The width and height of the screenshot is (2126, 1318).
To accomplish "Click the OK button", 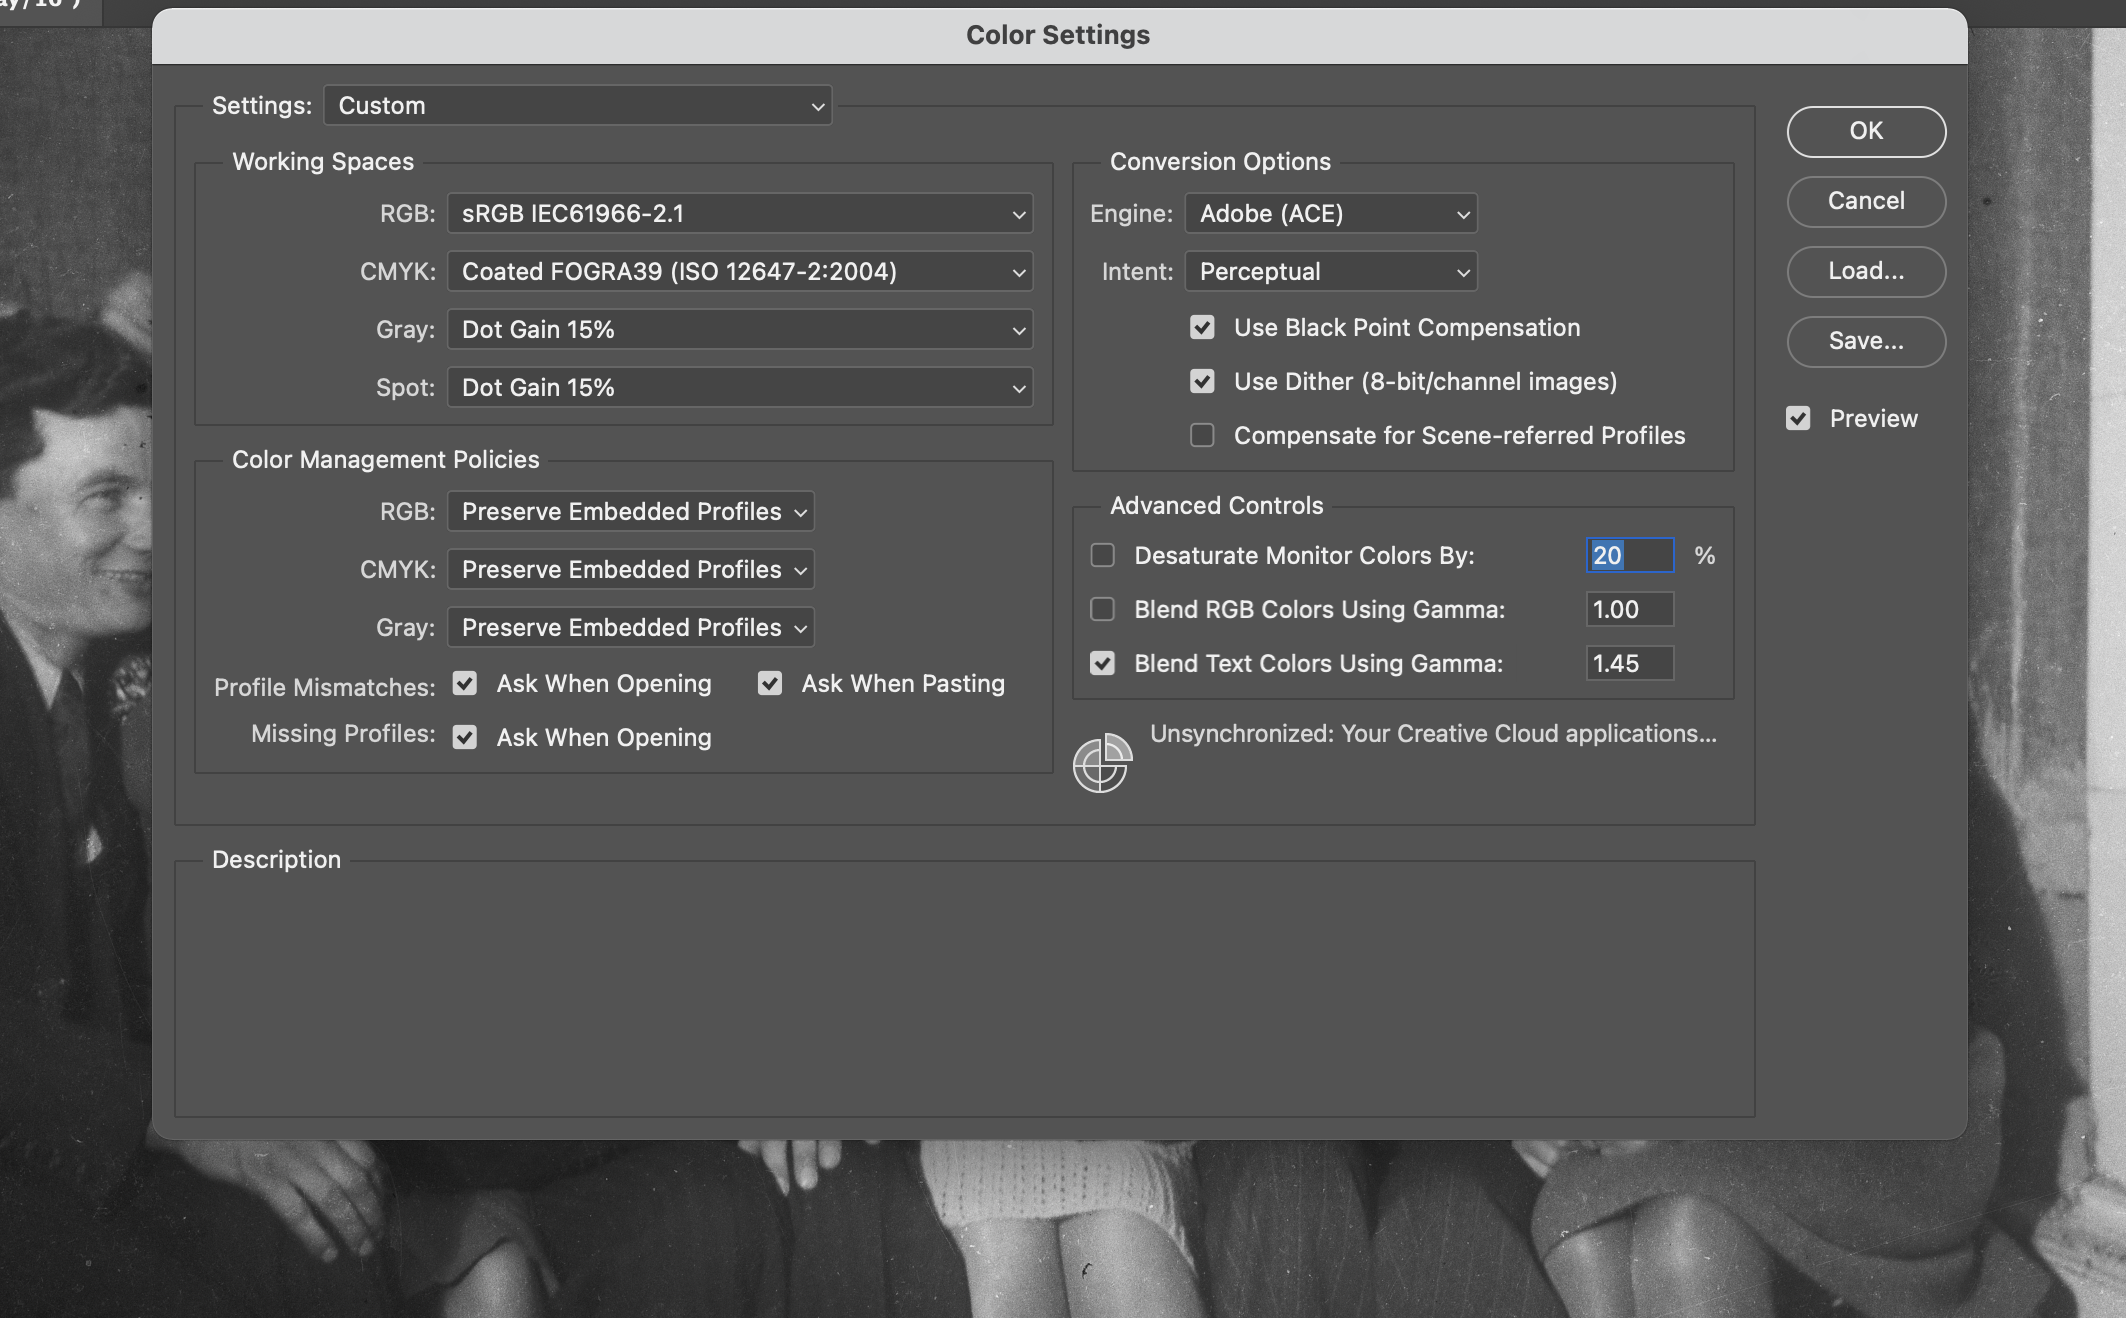I will (1866, 132).
